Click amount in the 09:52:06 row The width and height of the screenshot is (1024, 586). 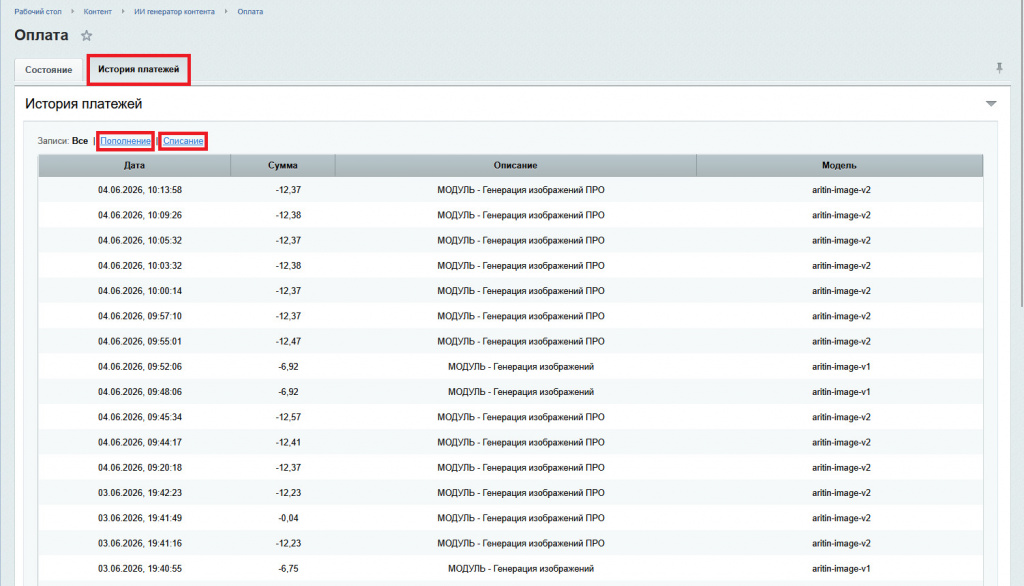[x=288, y=367]
